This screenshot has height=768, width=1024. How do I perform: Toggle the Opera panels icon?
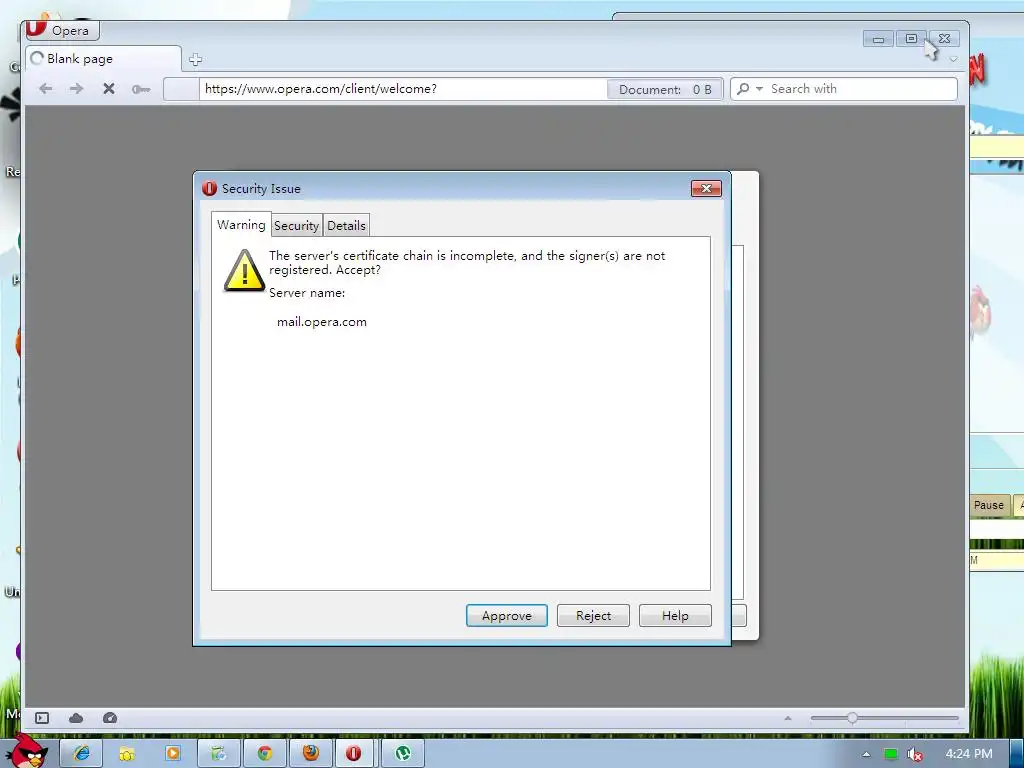coord(42,718)
